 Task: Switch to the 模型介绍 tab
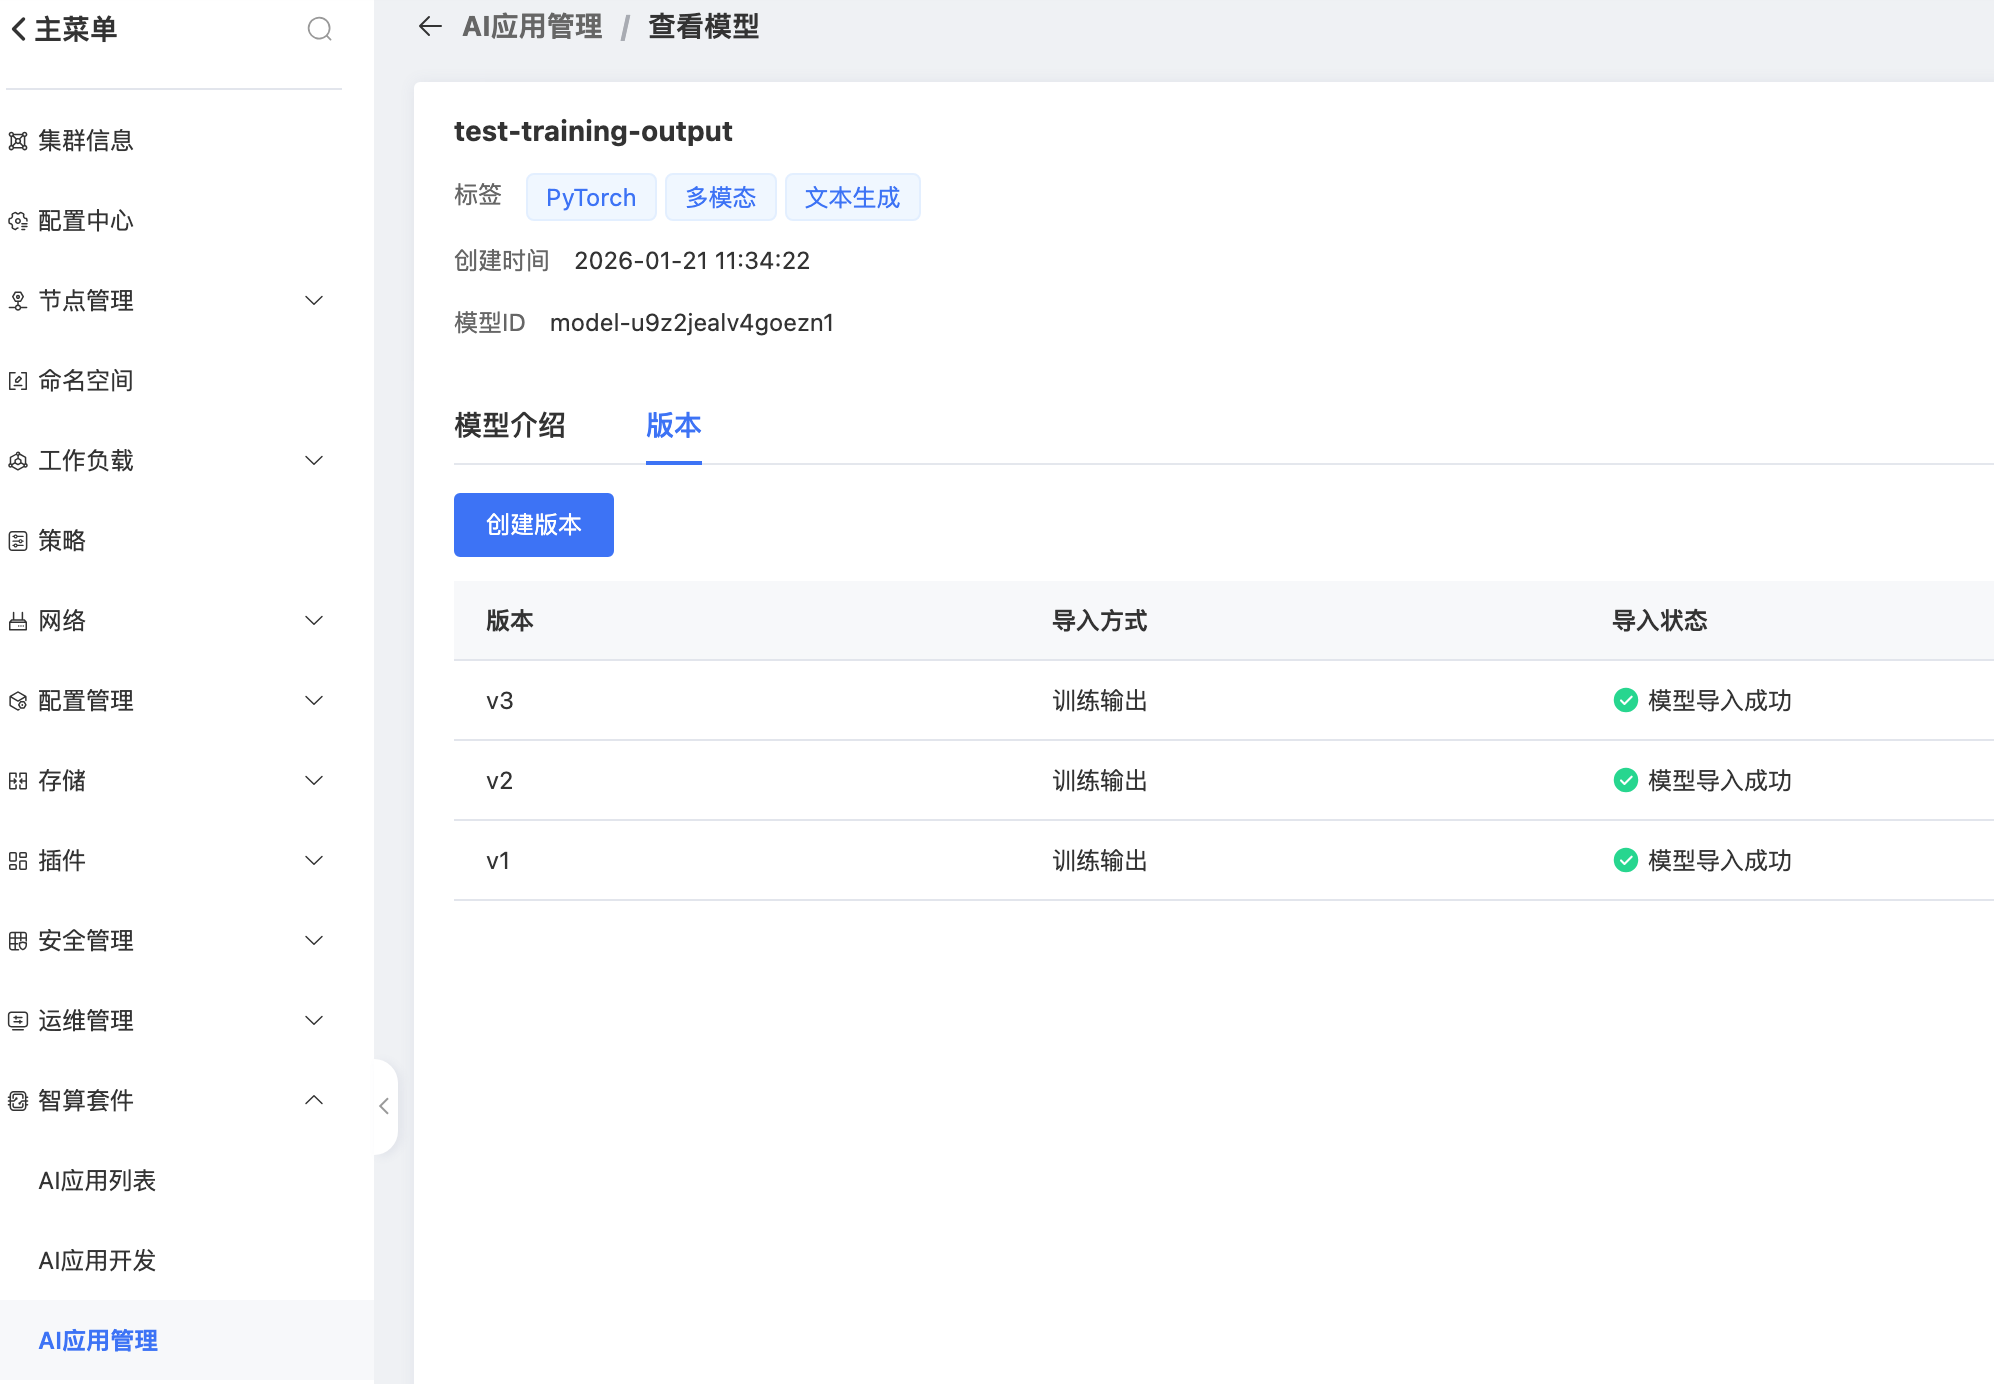509,426
